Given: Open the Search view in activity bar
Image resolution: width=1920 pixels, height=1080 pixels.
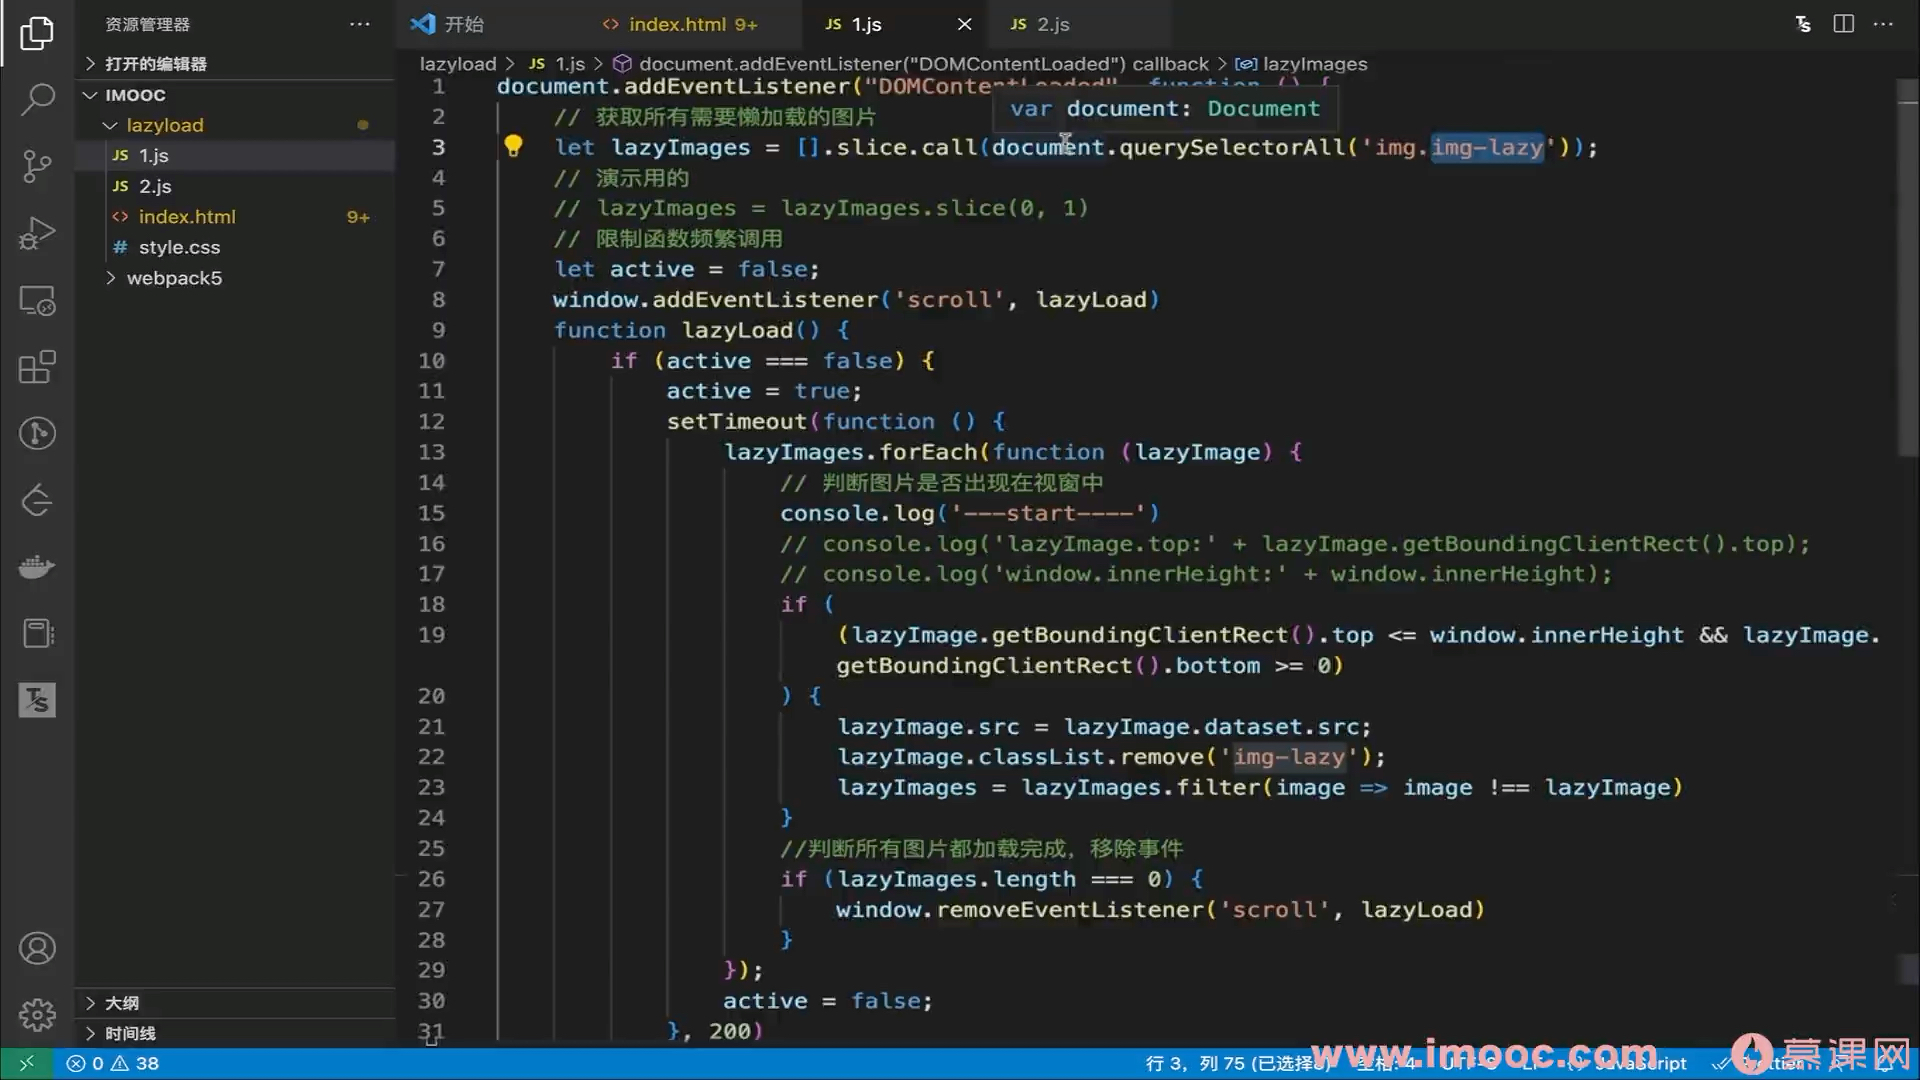Looking at the screenshot, I should coord(37,99).
